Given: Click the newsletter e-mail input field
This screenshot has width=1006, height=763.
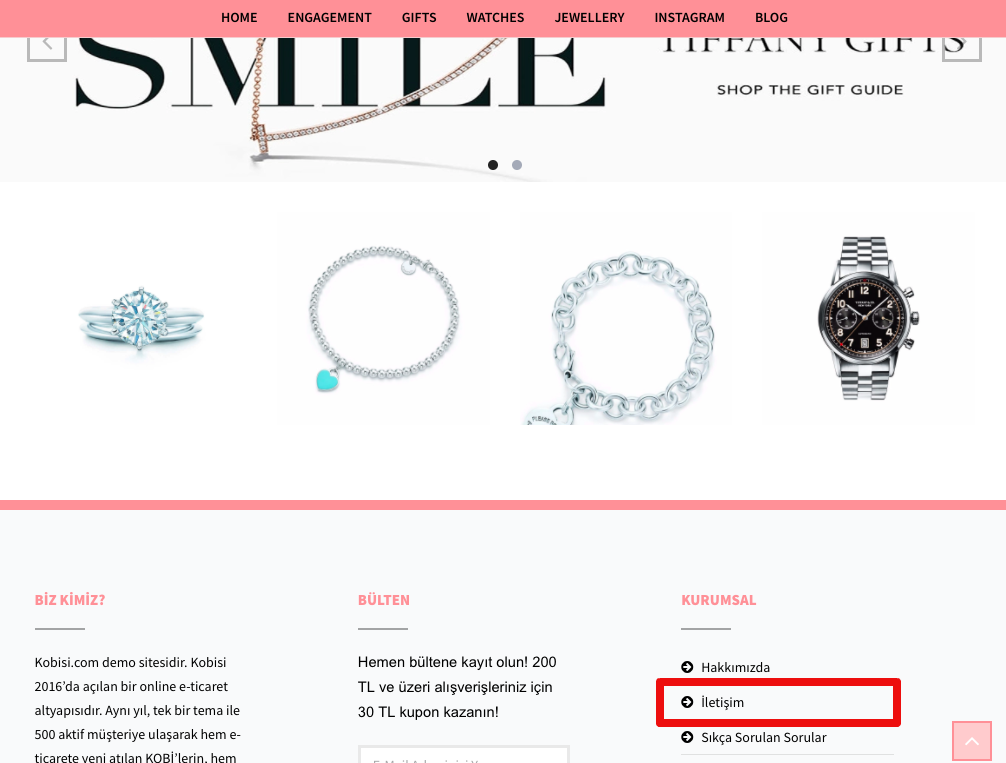Looking at the screenshot, I should click(x=464, y=755).
